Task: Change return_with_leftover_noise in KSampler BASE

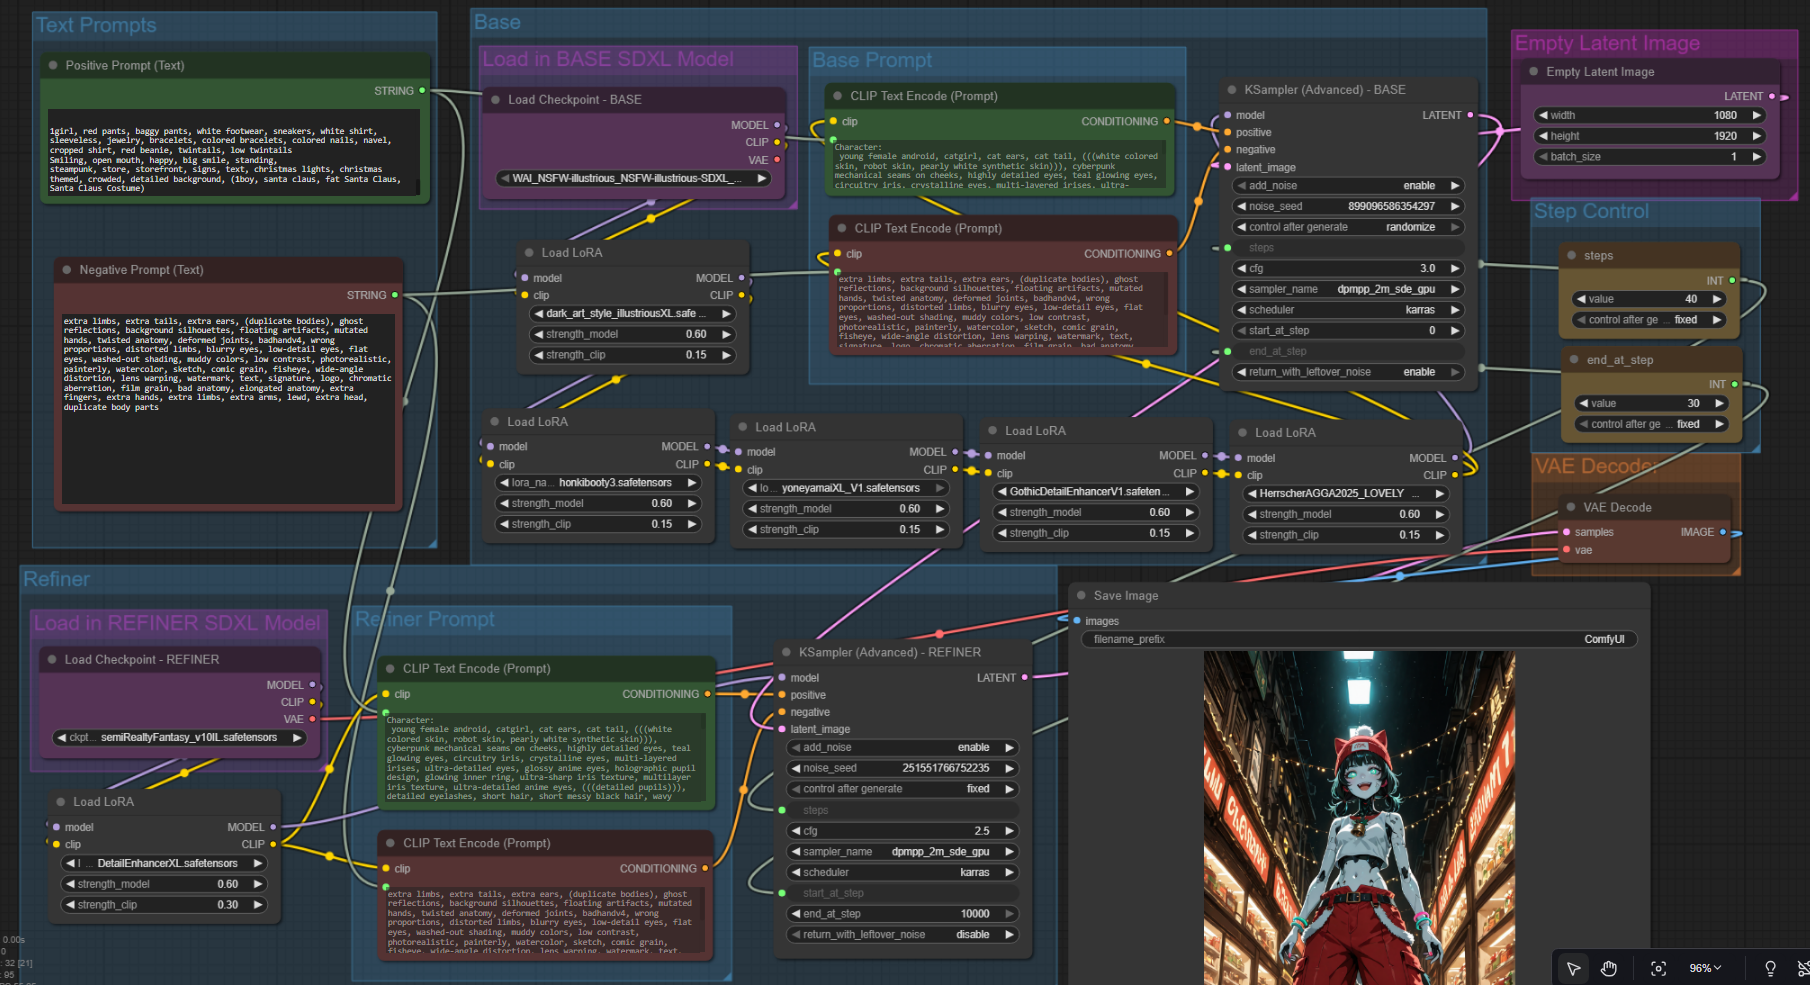Action: [x=1348, y=372]
